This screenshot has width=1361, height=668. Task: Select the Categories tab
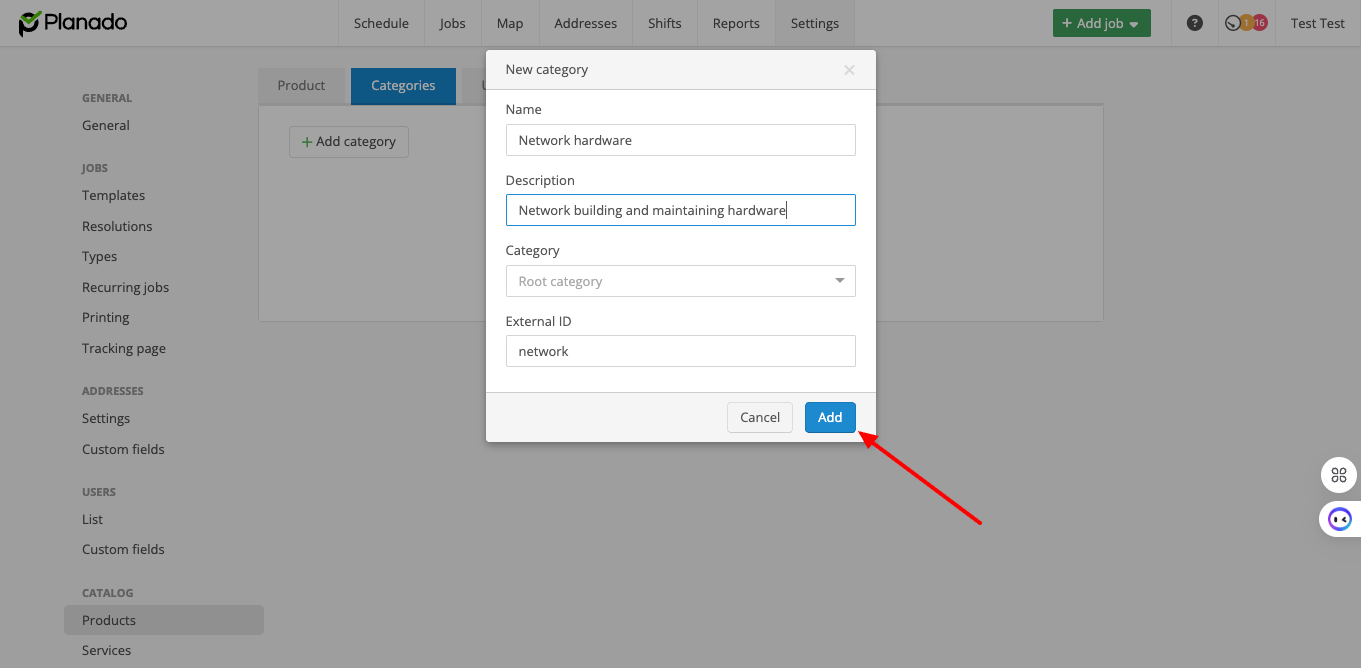click(x=403, y=86)
